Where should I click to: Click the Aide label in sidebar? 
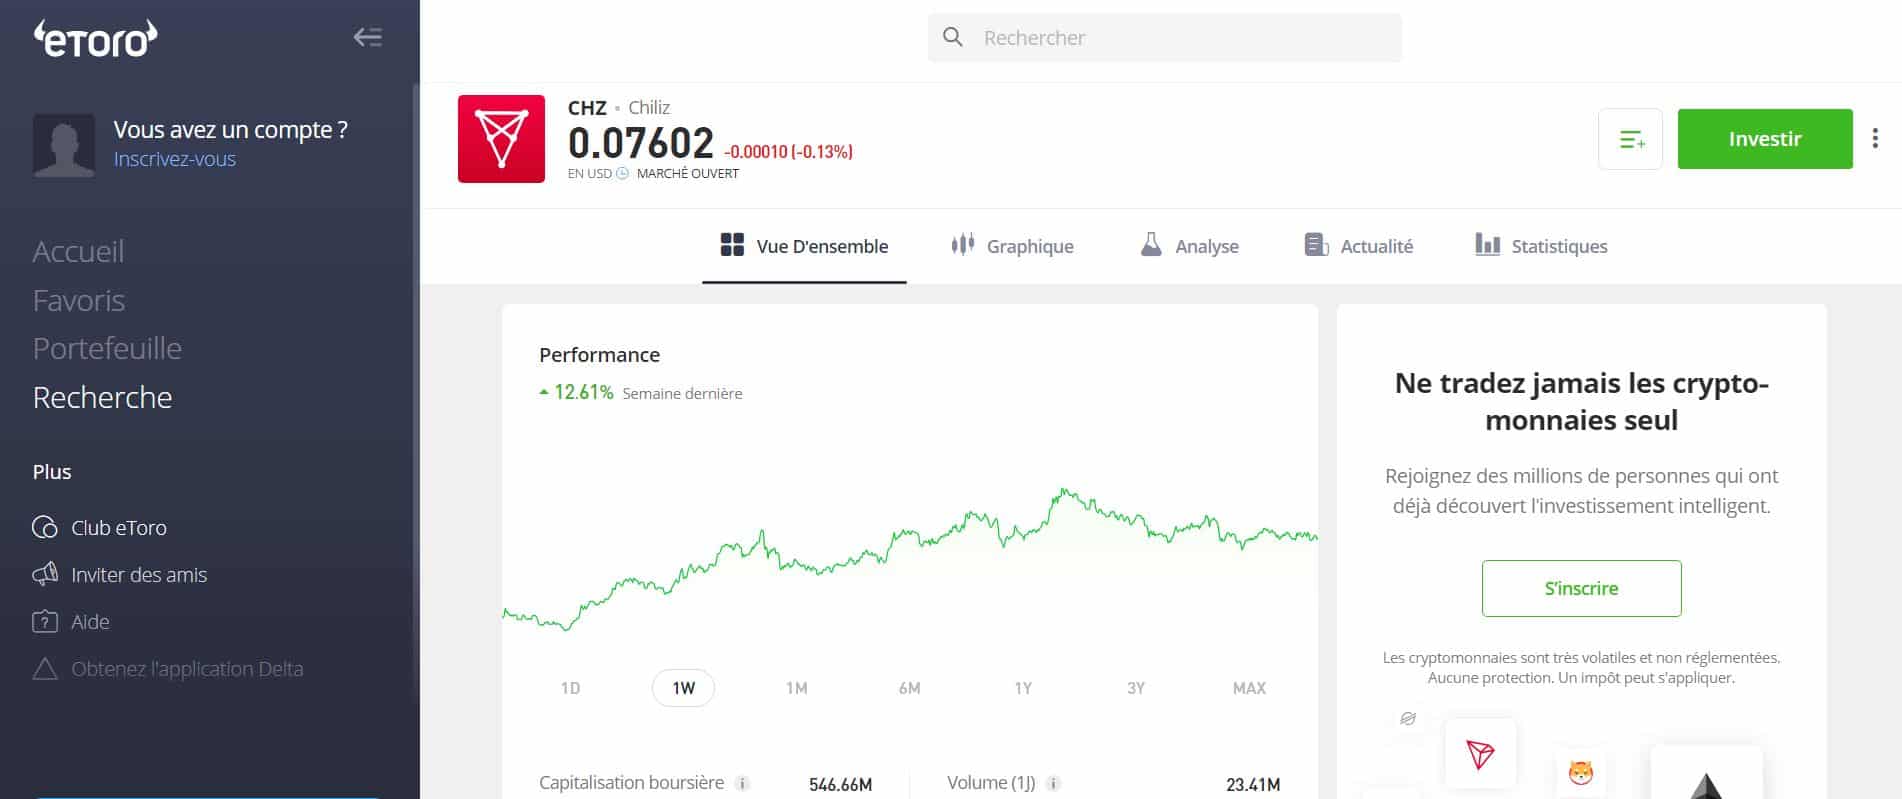[x=90, y=621]
